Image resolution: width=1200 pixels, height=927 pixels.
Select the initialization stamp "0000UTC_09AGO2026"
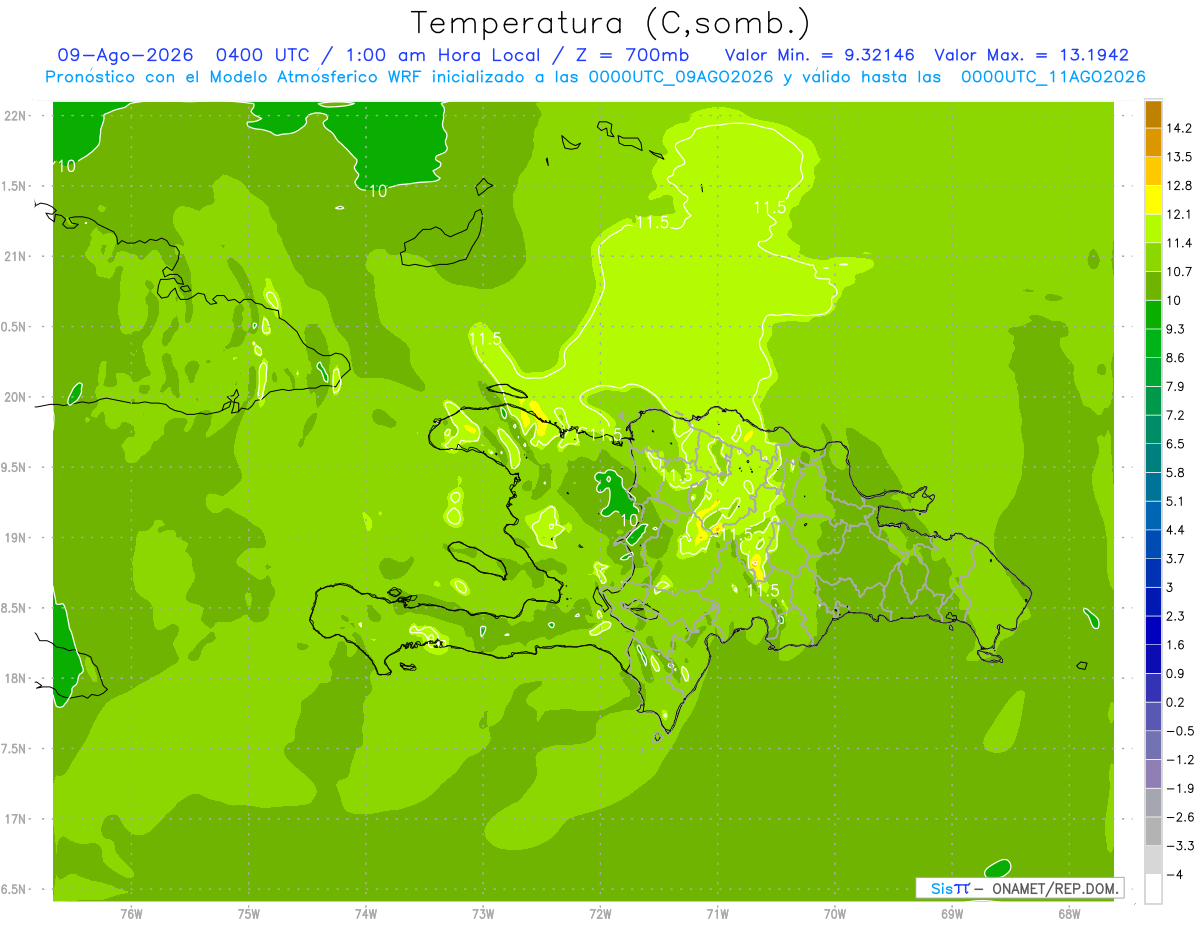pos(681,77)
